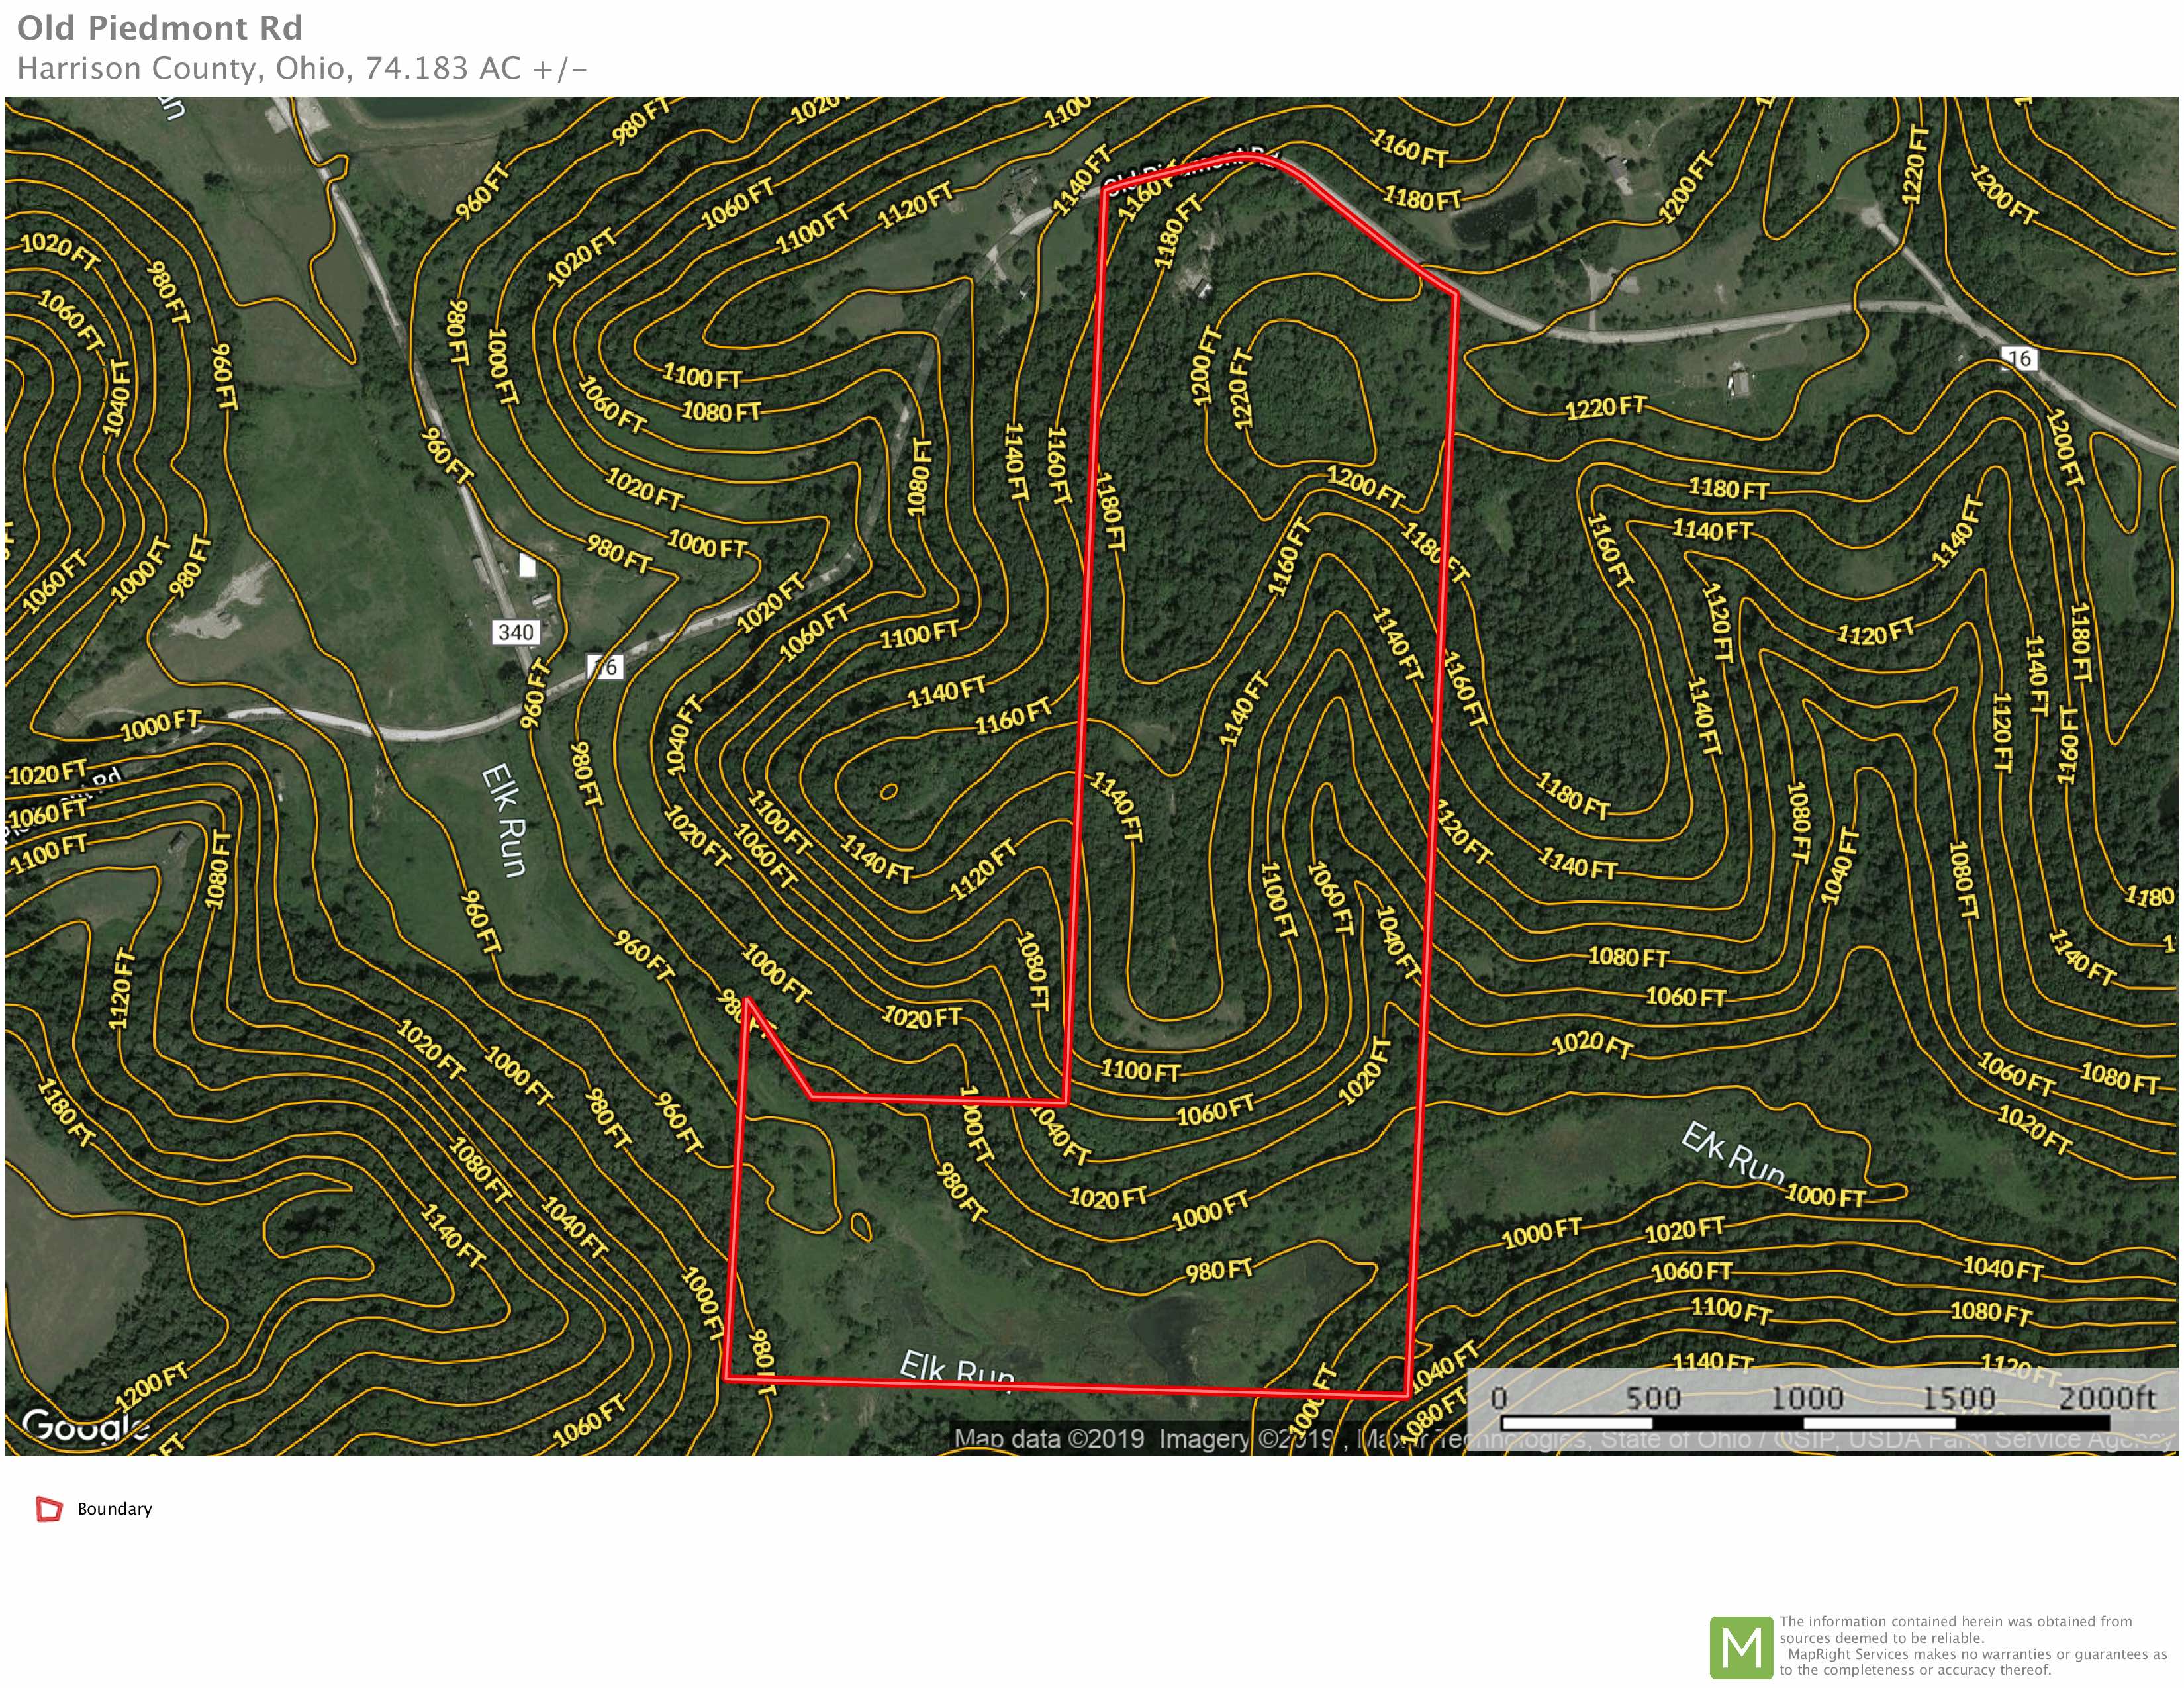Click the Elk Run label beside 1000 FT at right
The image size is (2184, 1688).
click(x=1732, y=1154)
